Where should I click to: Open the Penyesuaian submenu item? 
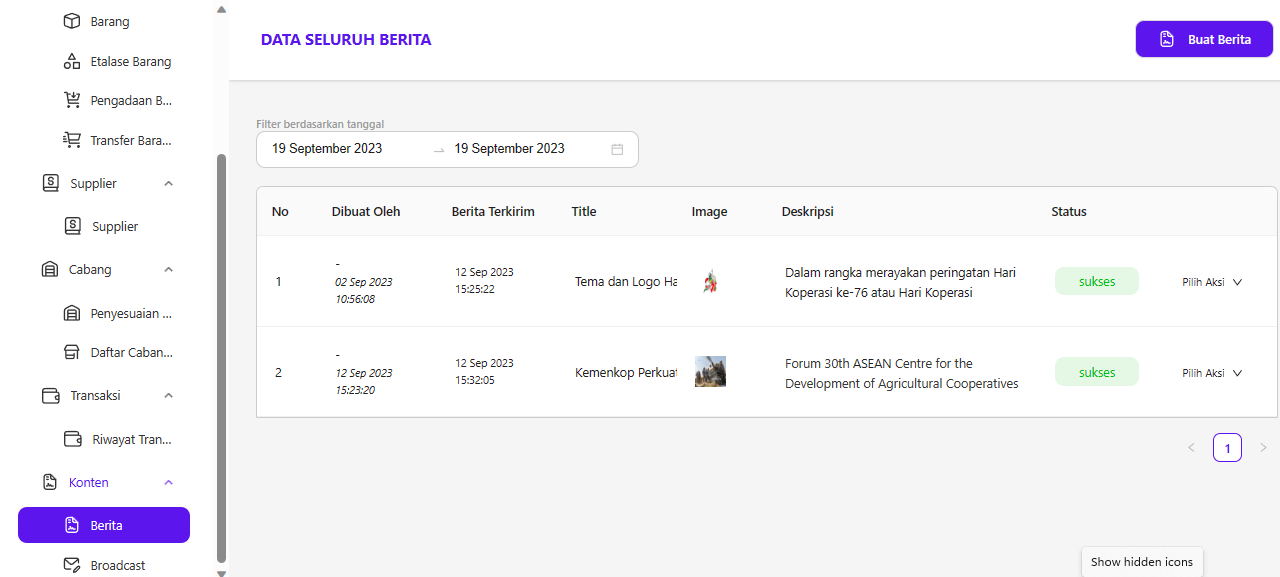[130, 313]
